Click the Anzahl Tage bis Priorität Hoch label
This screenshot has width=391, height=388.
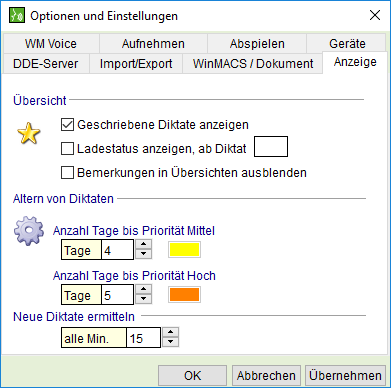pyautogui.click(x=134, y=276)
